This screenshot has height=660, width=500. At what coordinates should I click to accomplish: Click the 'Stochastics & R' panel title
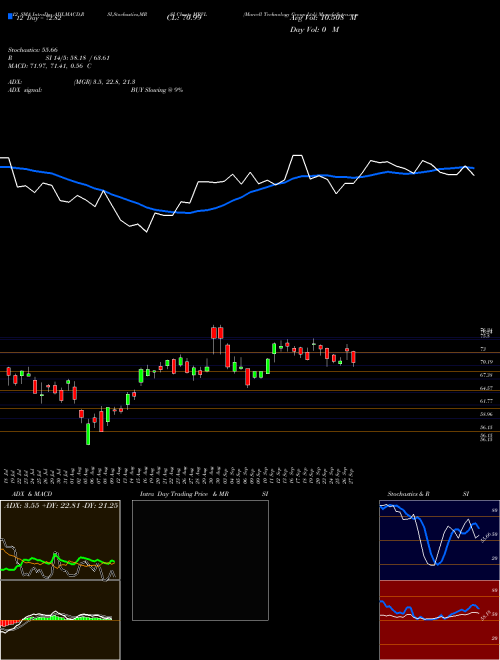point(408,494)
